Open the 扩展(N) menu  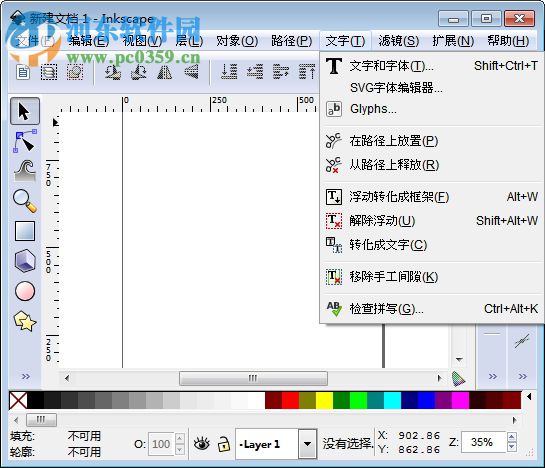(x=453, y=41)
